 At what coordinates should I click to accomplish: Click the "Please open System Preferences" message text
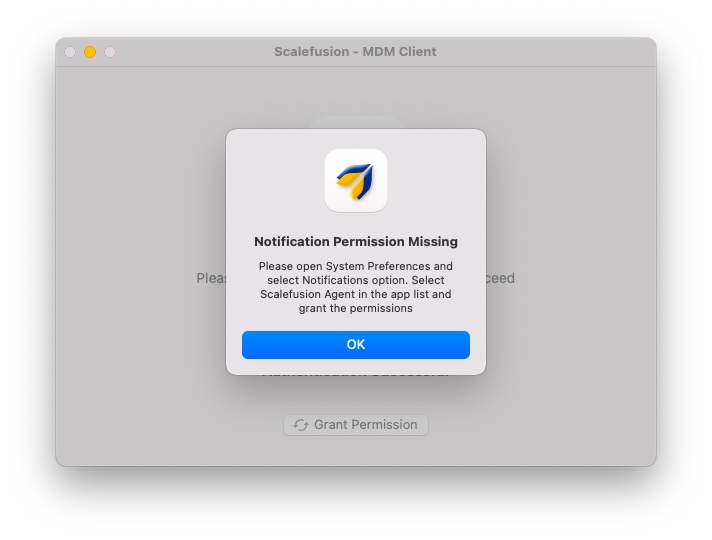tap(356, 287)
